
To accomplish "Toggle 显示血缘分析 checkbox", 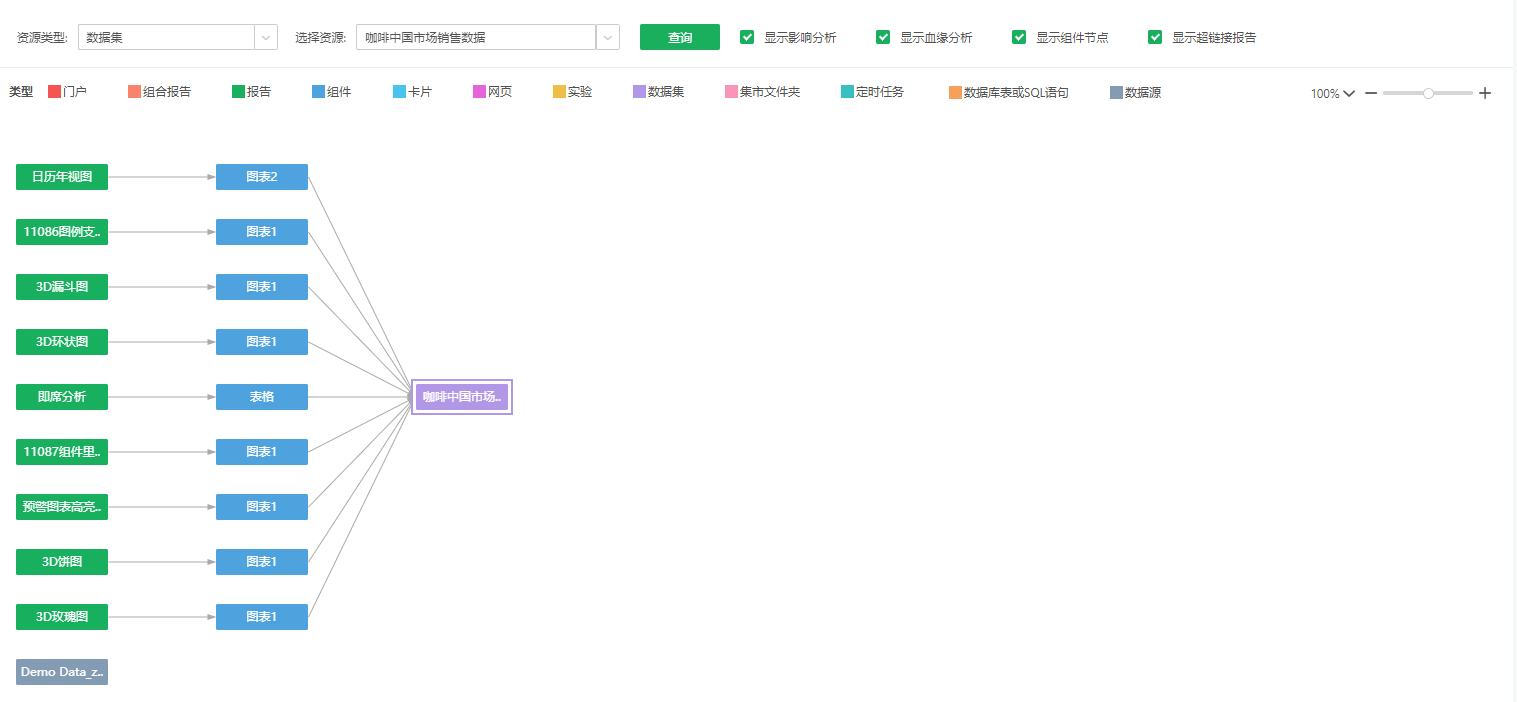I will 883,37.
